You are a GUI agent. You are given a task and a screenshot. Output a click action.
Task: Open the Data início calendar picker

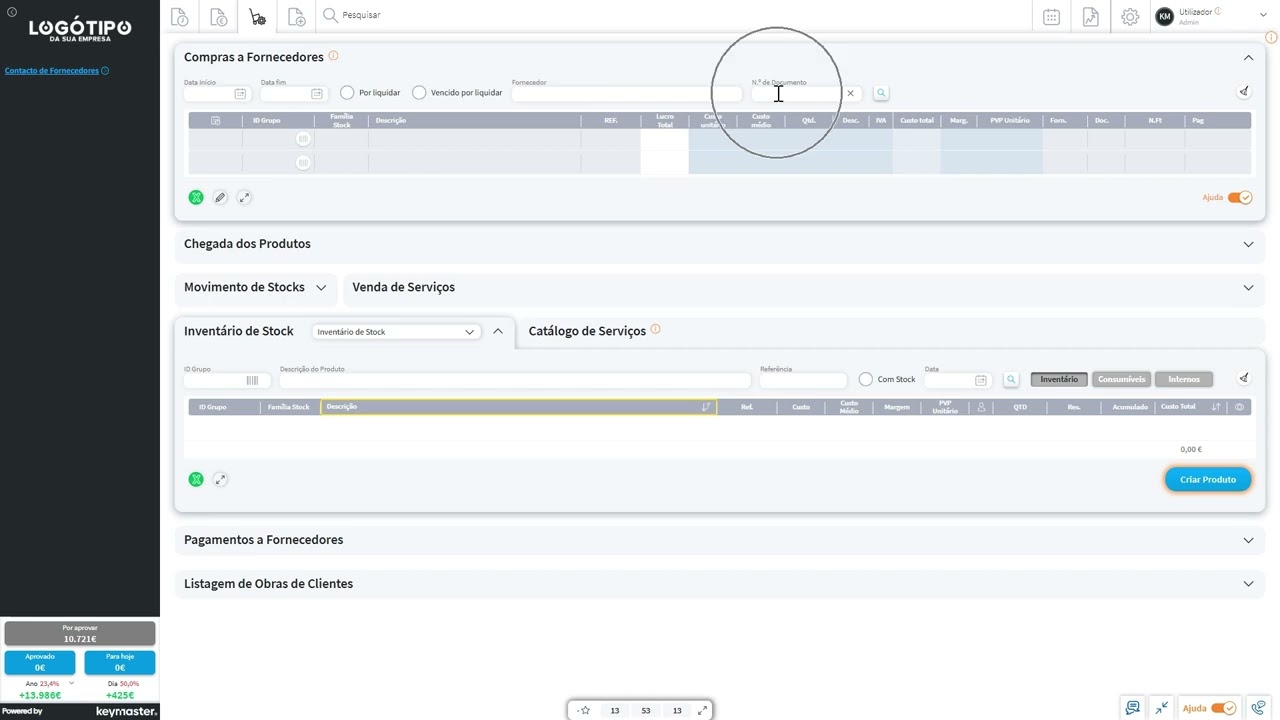[x=240, y=94]
